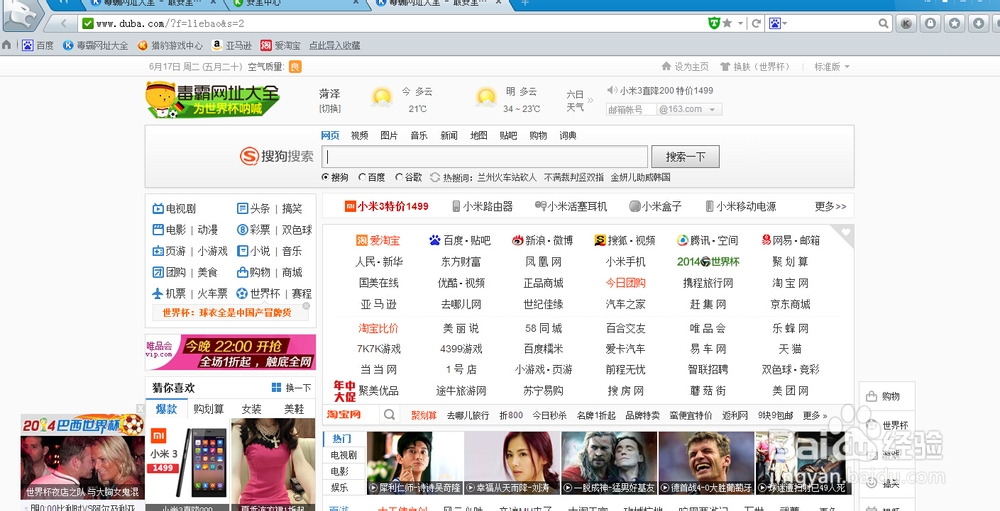This screenshot has height=511, width=1000.
Task: Select the 图片 search tab
Action: [389, 135]
